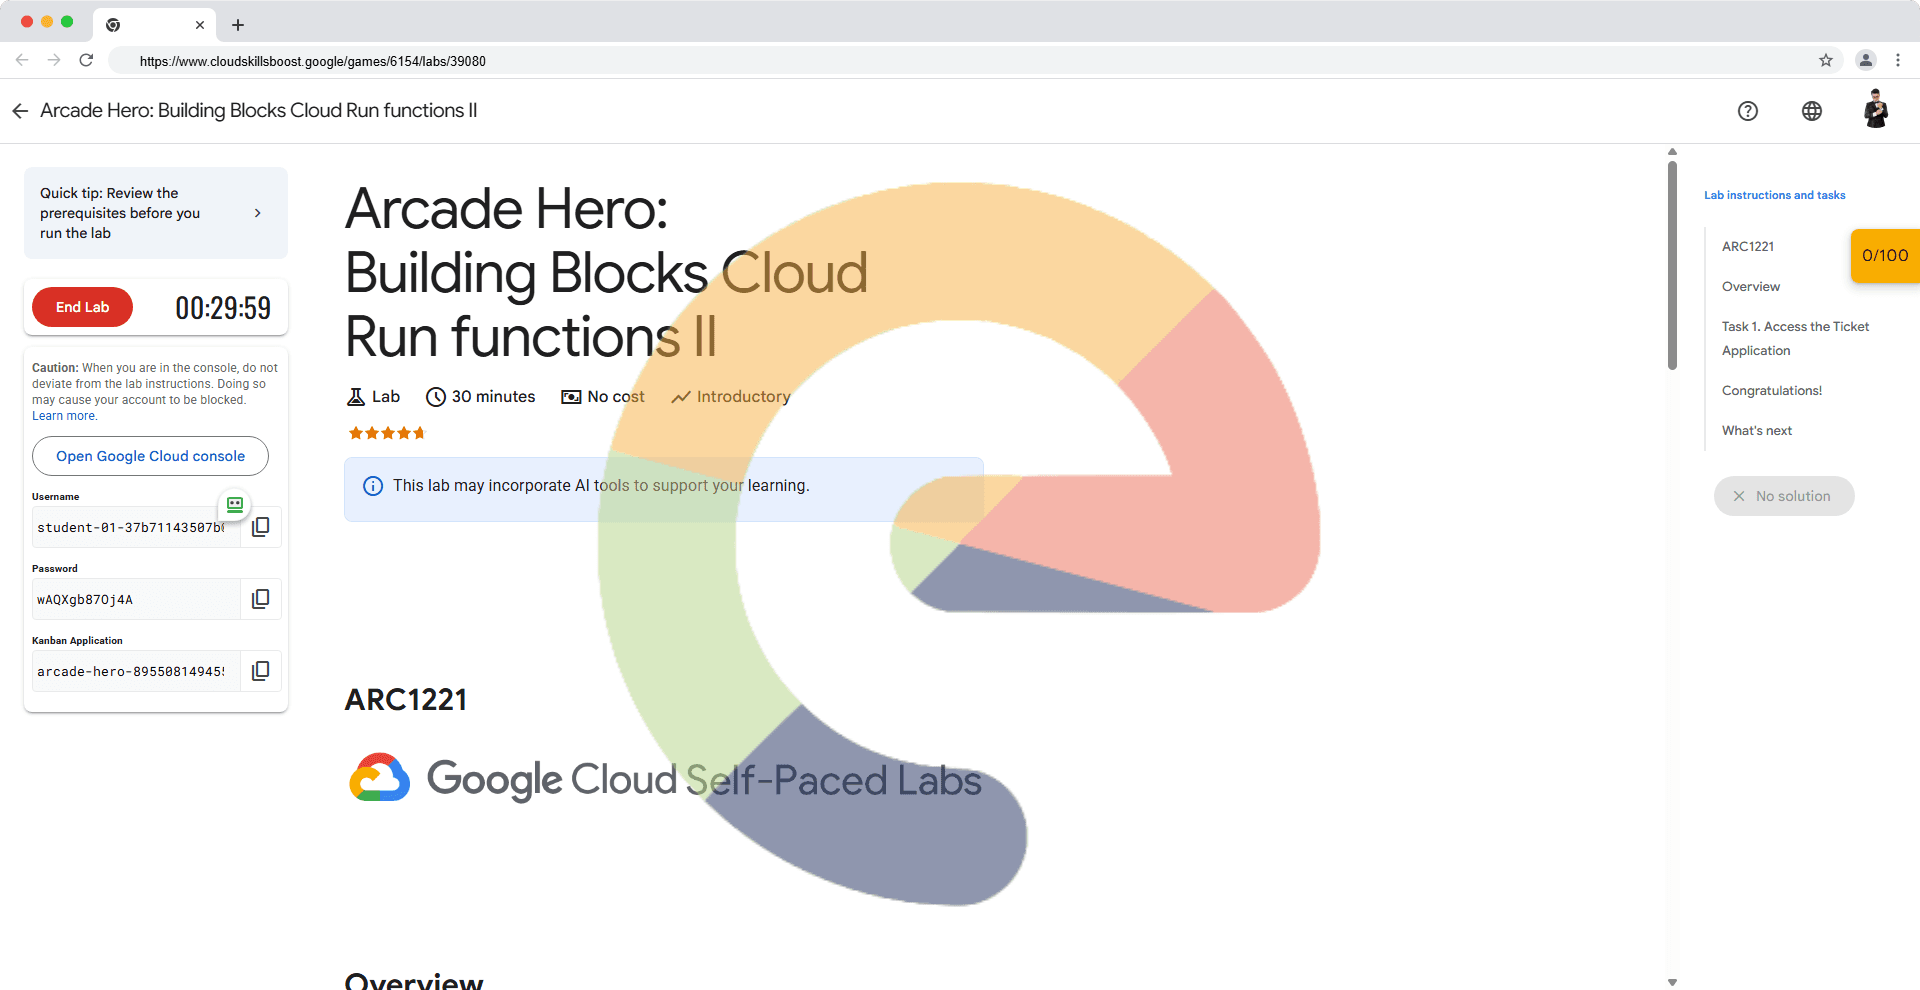Go back using the page header arrow

20,111
